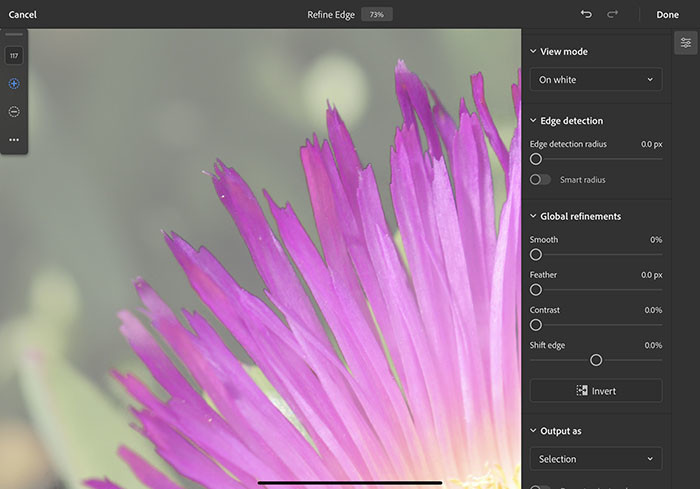Click the undo arrow icon
The width and height of the screenshot is (700, 489).
[586, 14]
